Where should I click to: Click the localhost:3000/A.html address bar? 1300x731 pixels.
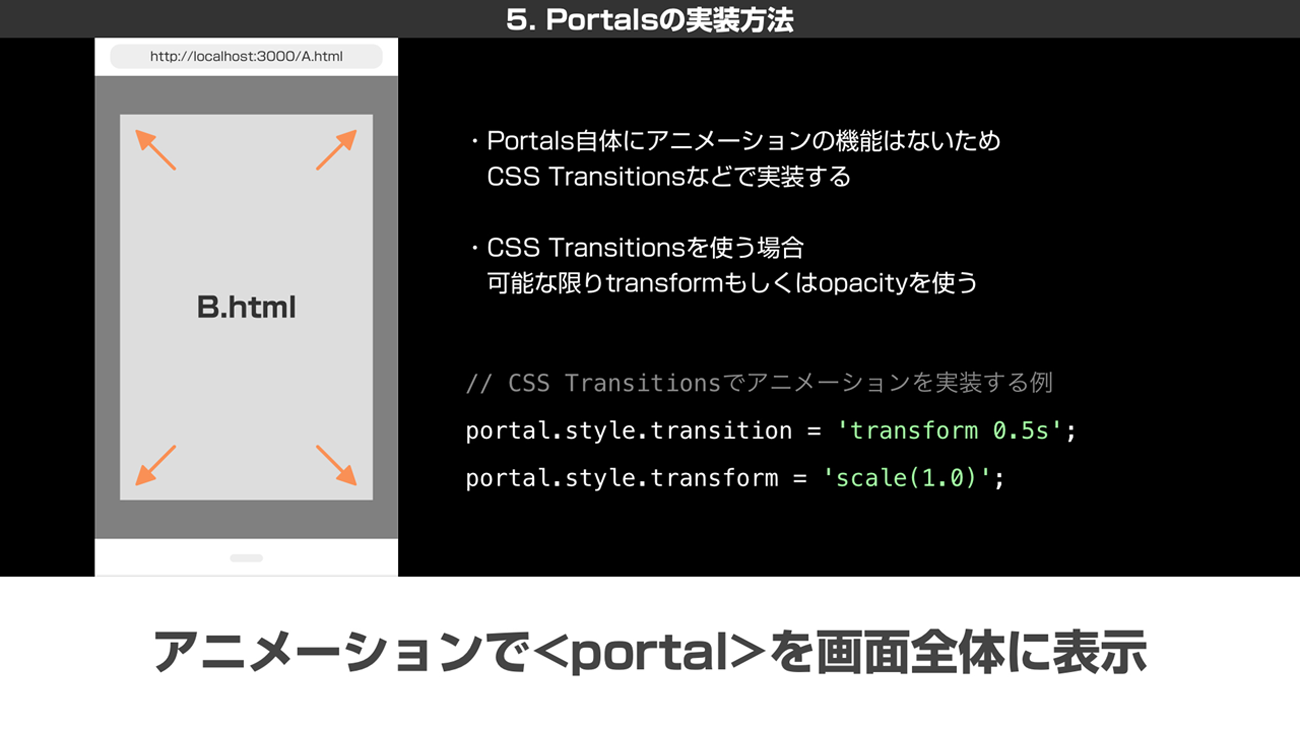(246, 57)
